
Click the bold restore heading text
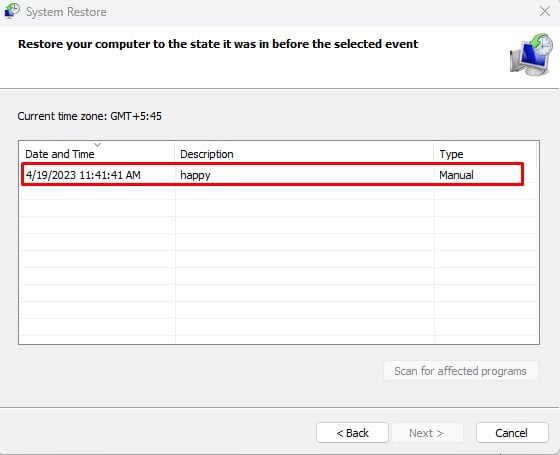(x=218, y=44)
